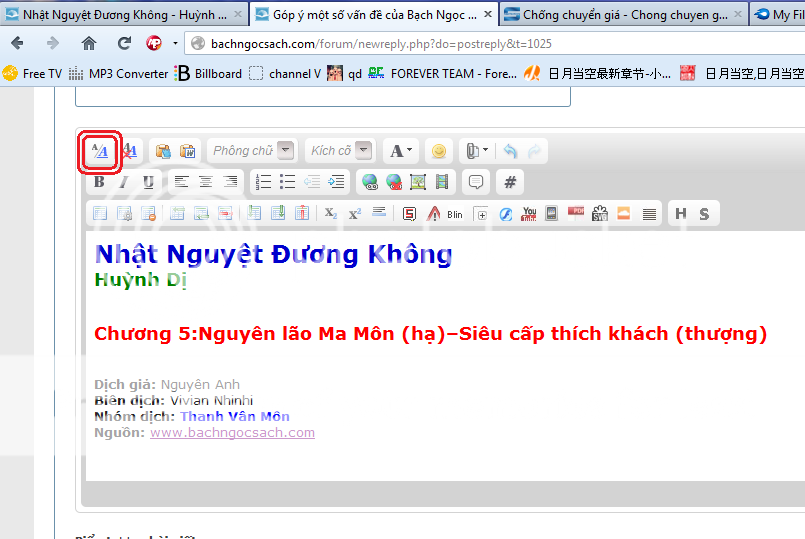Click the increase indent icon
This screenshot has height=539, width=805.
tap(336, 182)
